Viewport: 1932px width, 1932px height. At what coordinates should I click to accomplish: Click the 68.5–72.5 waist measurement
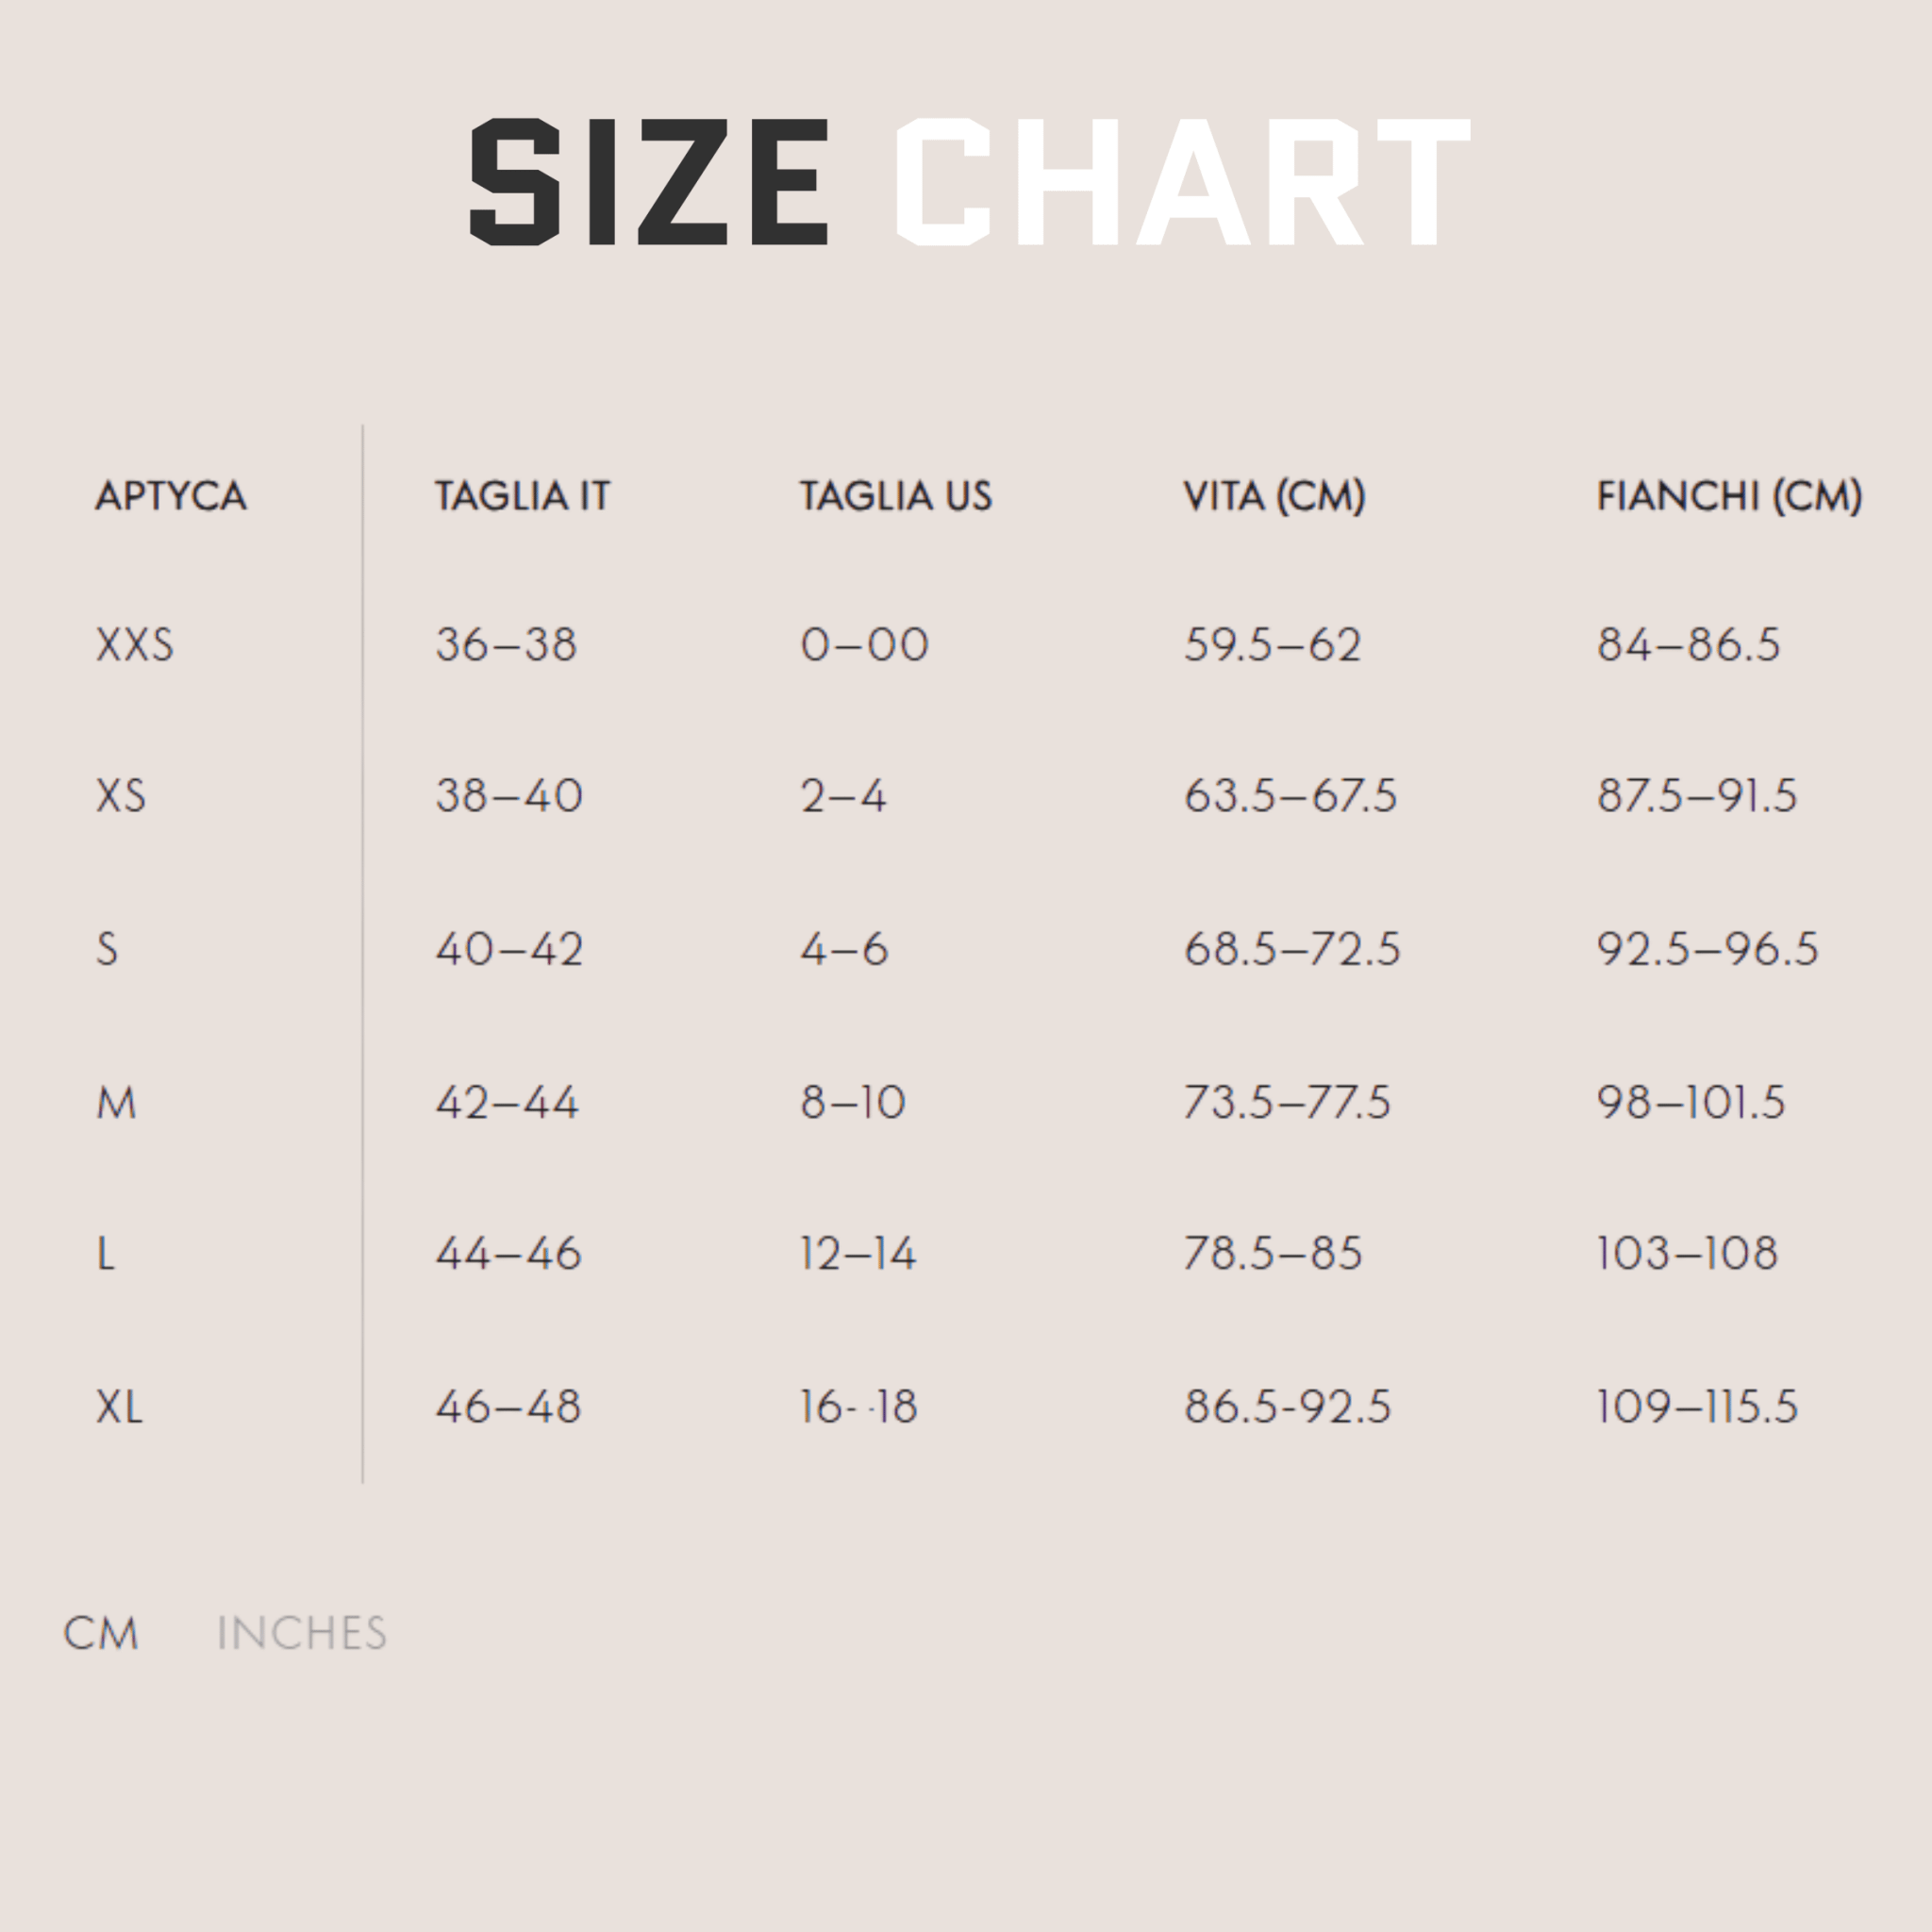[x=1292, y=949]
